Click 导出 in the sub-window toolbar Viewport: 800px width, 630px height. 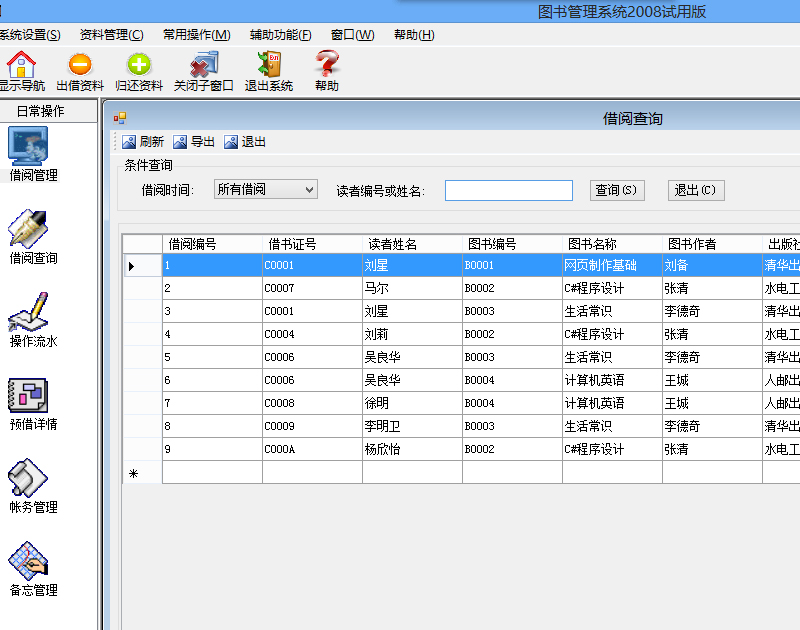(x=194, y=142)
